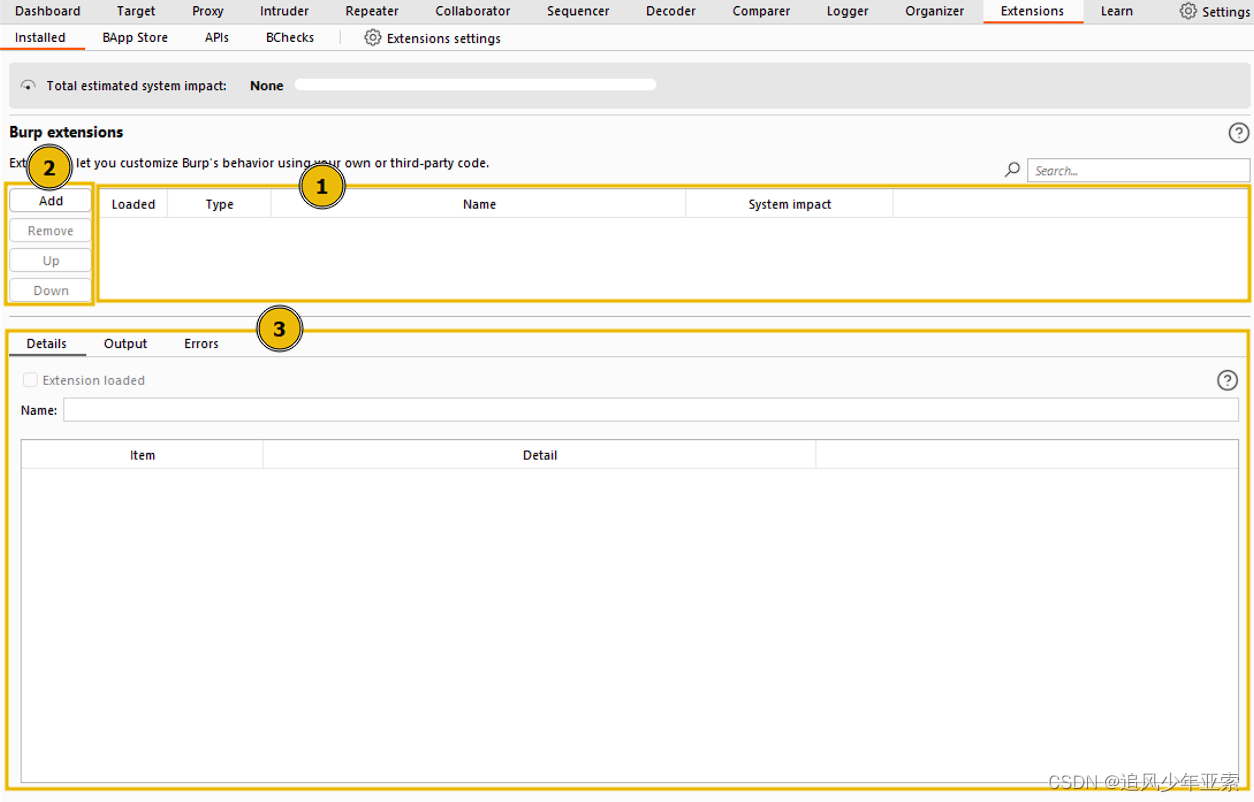This screenshot has width=1254, height=802.
Task: Click the Add button to load an extension
Action: 50,200
